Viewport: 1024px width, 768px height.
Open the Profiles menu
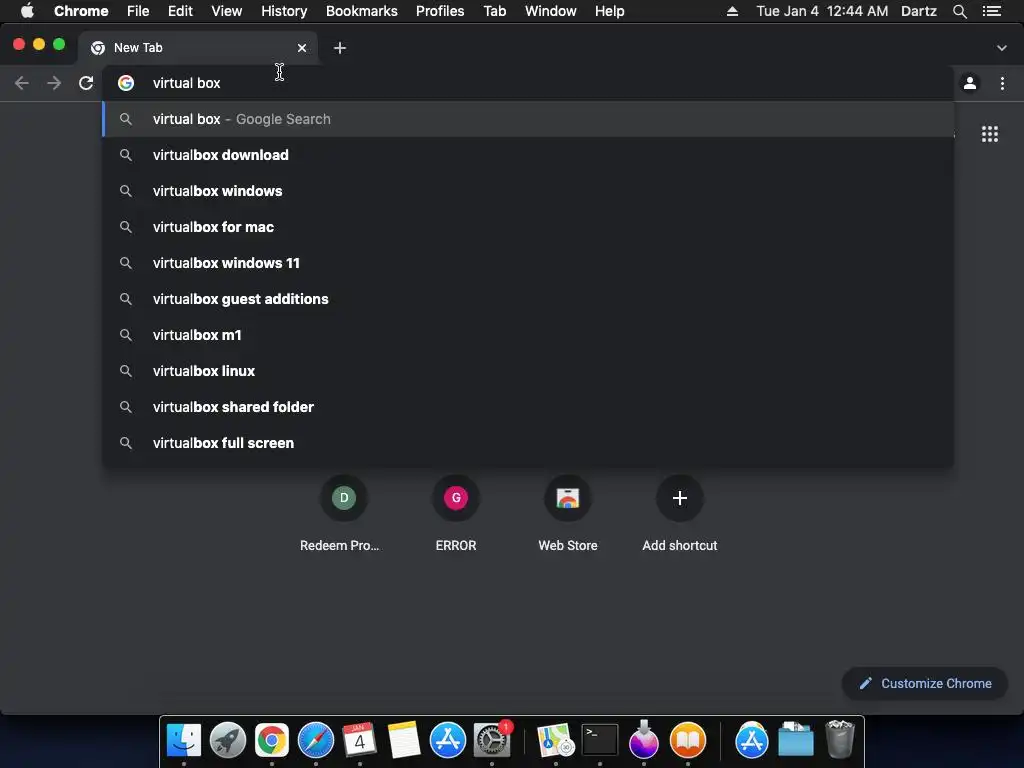(440, 11)
